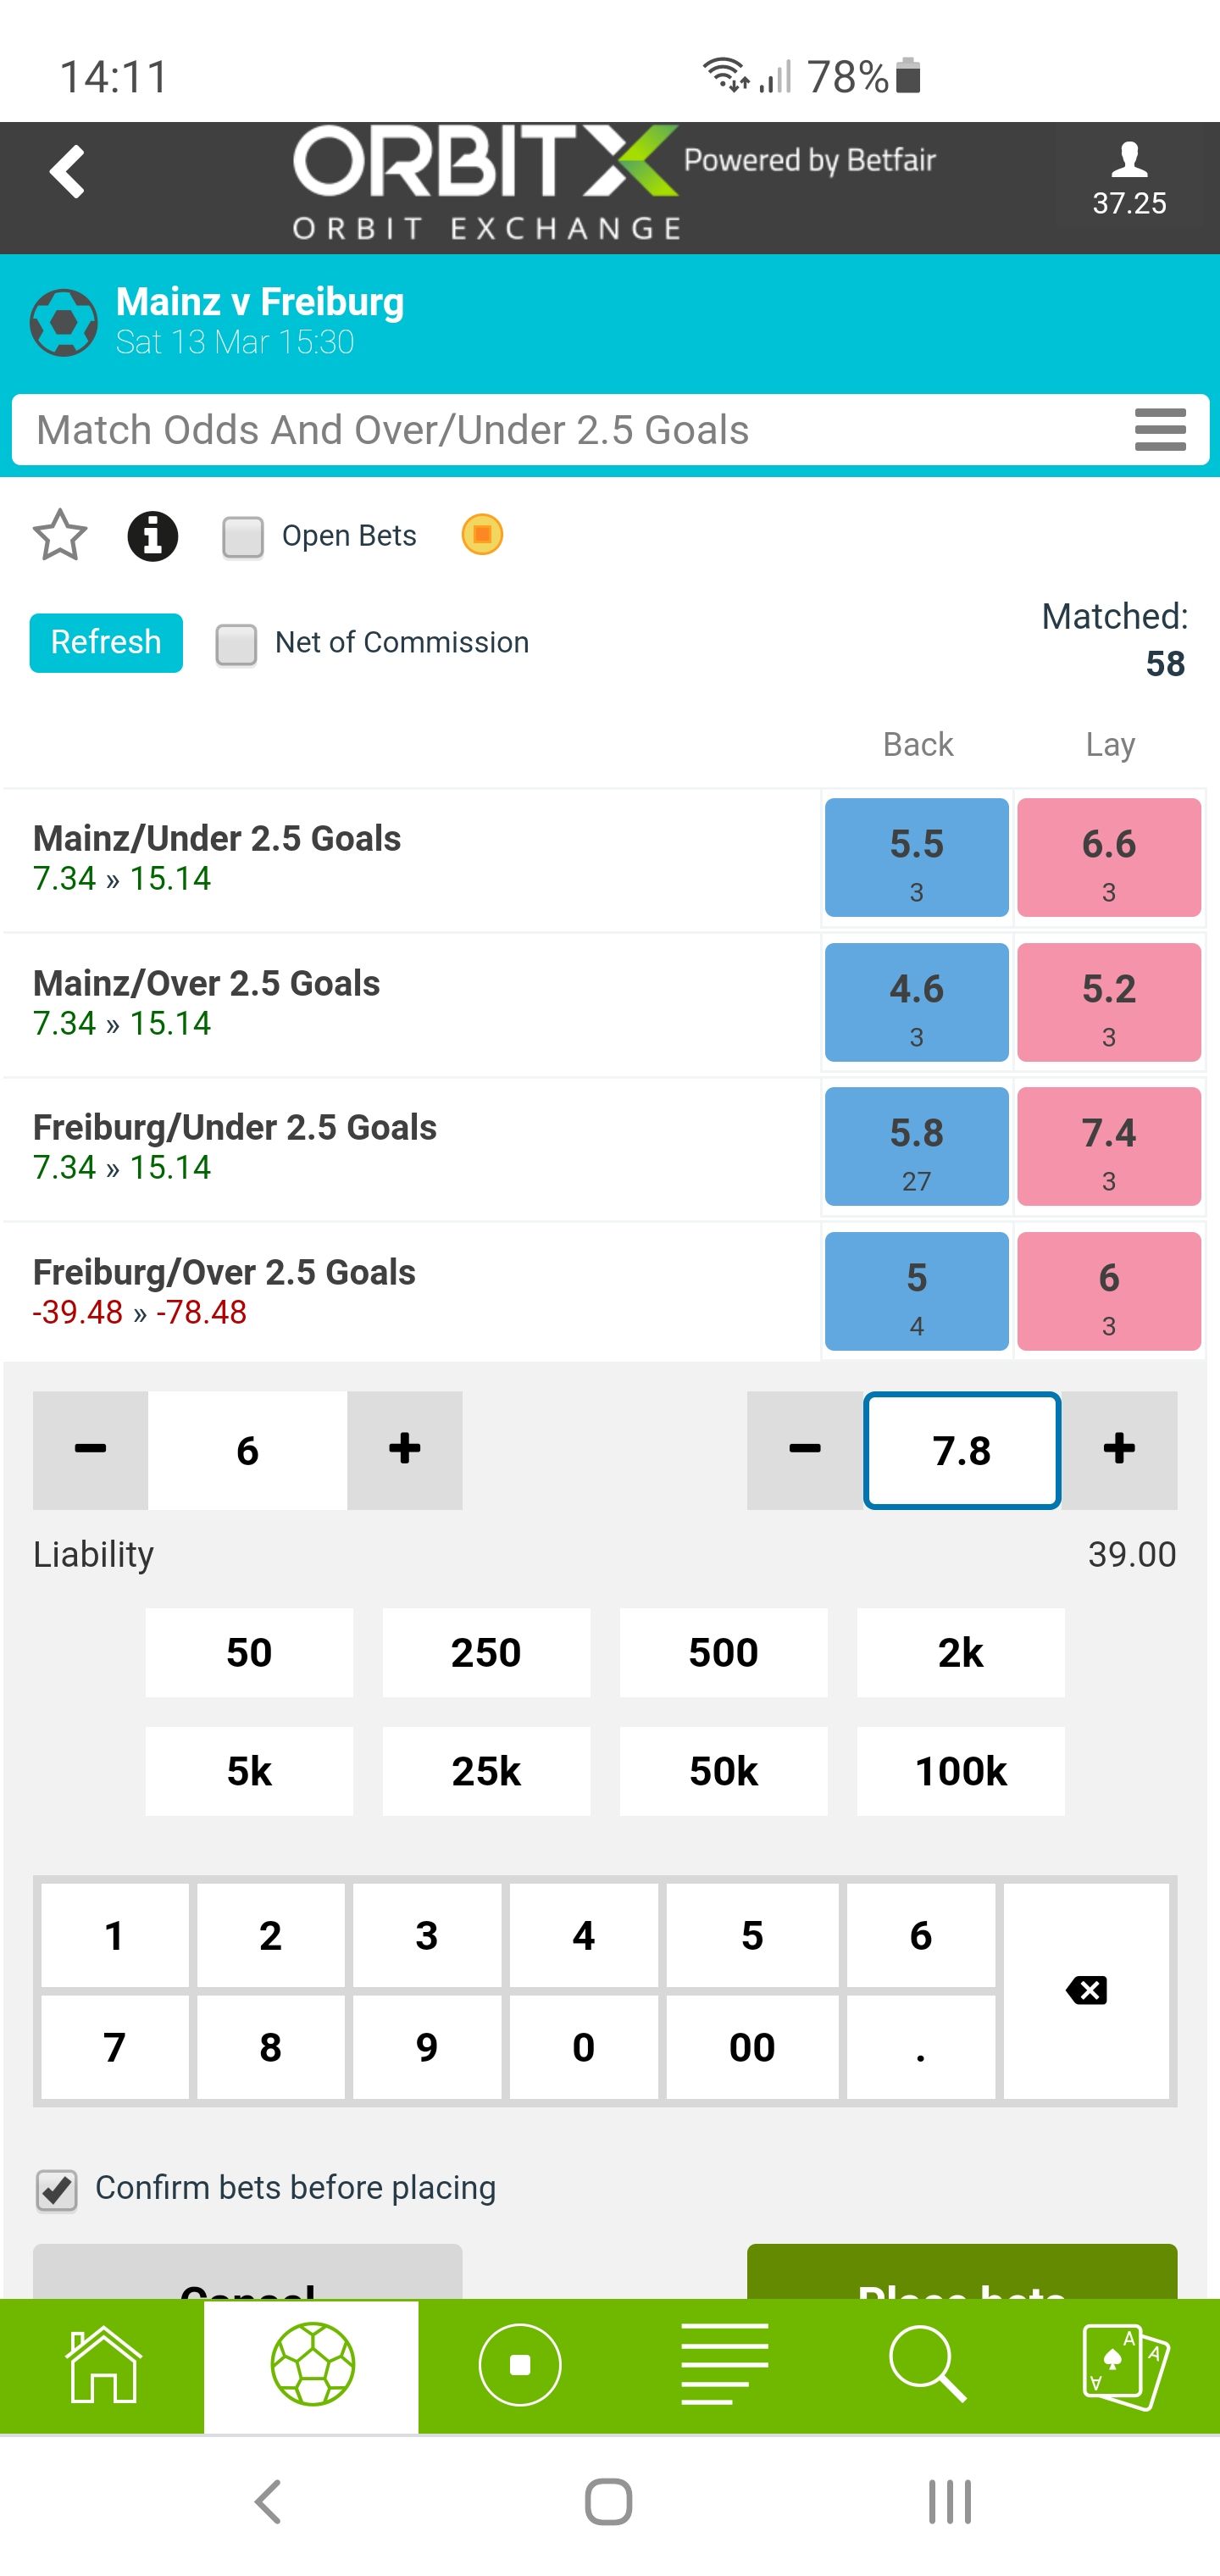Increase odds with plus stepper
This screenshot has width=1220, height=2576.
[x=1119, y=1450]
